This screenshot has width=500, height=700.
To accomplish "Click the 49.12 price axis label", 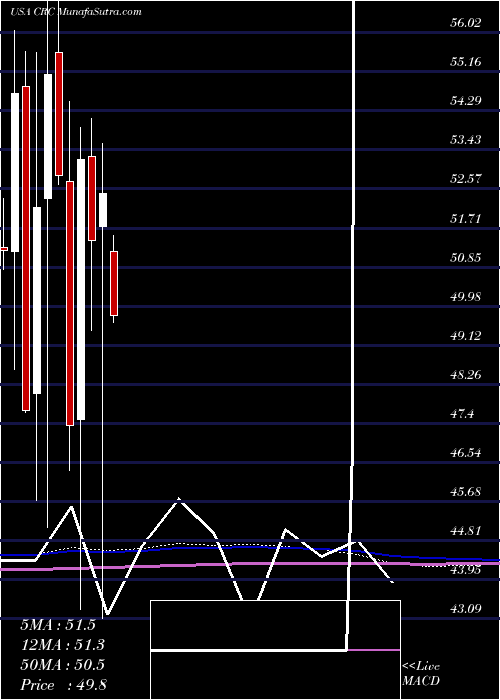I will coord(465,336).
